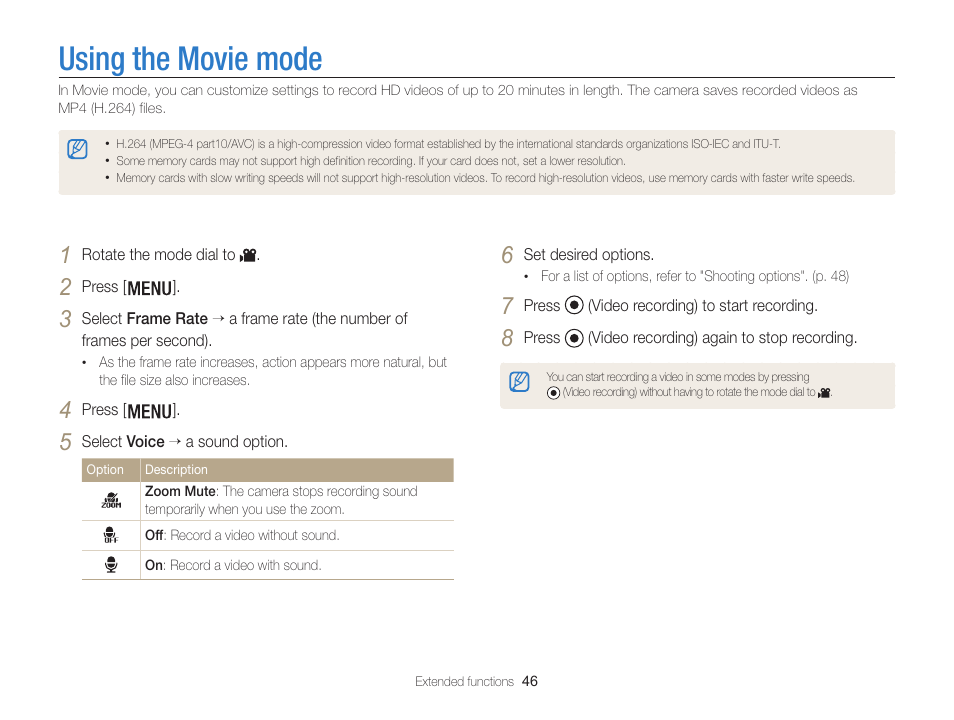Click step number 7
The height and width of the screenshot is (720, 954).
point(507,306)
